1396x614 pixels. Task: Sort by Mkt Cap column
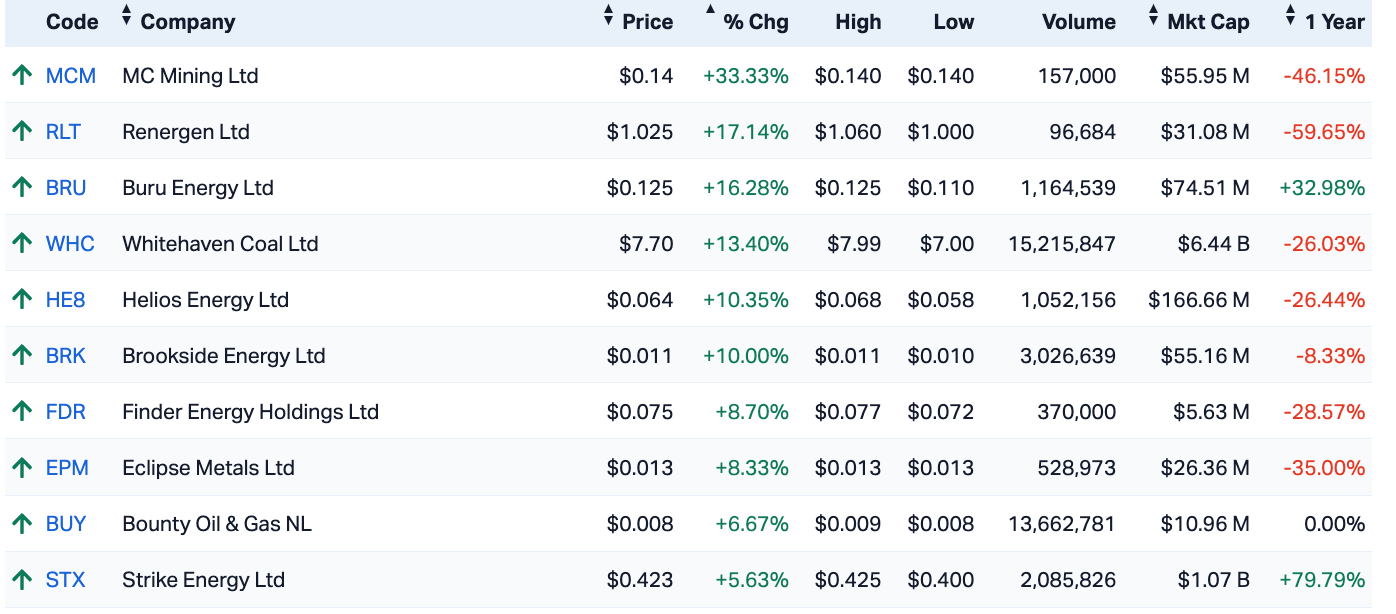1207,22
